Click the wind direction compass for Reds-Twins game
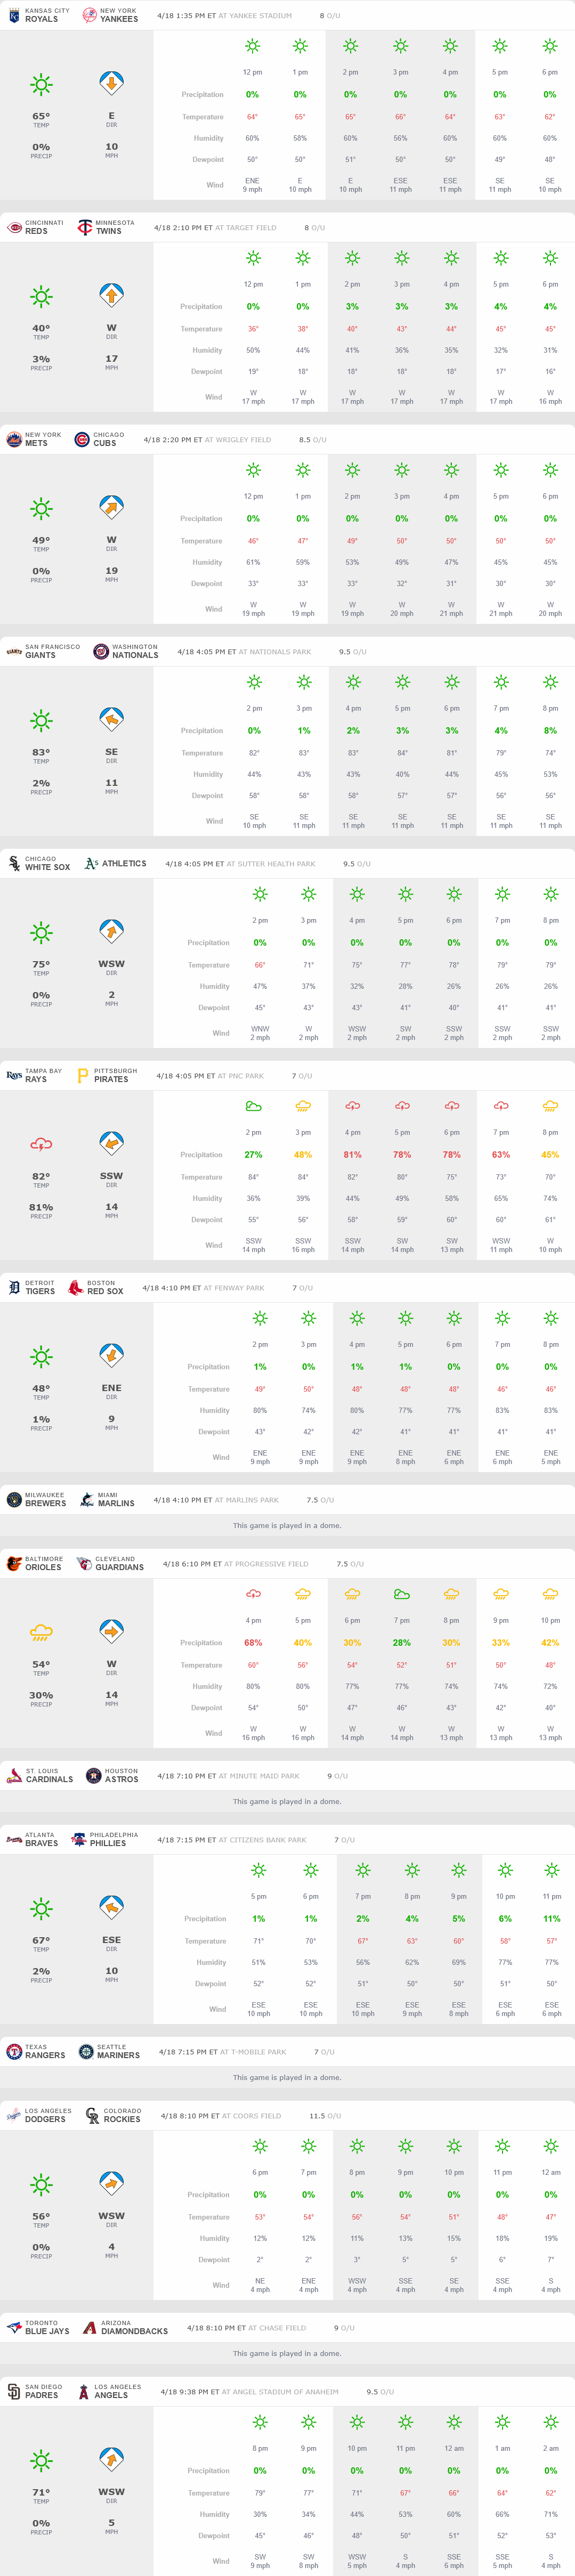The height and width of the screenshot is (2576, 575). click(x=111, y=296)
